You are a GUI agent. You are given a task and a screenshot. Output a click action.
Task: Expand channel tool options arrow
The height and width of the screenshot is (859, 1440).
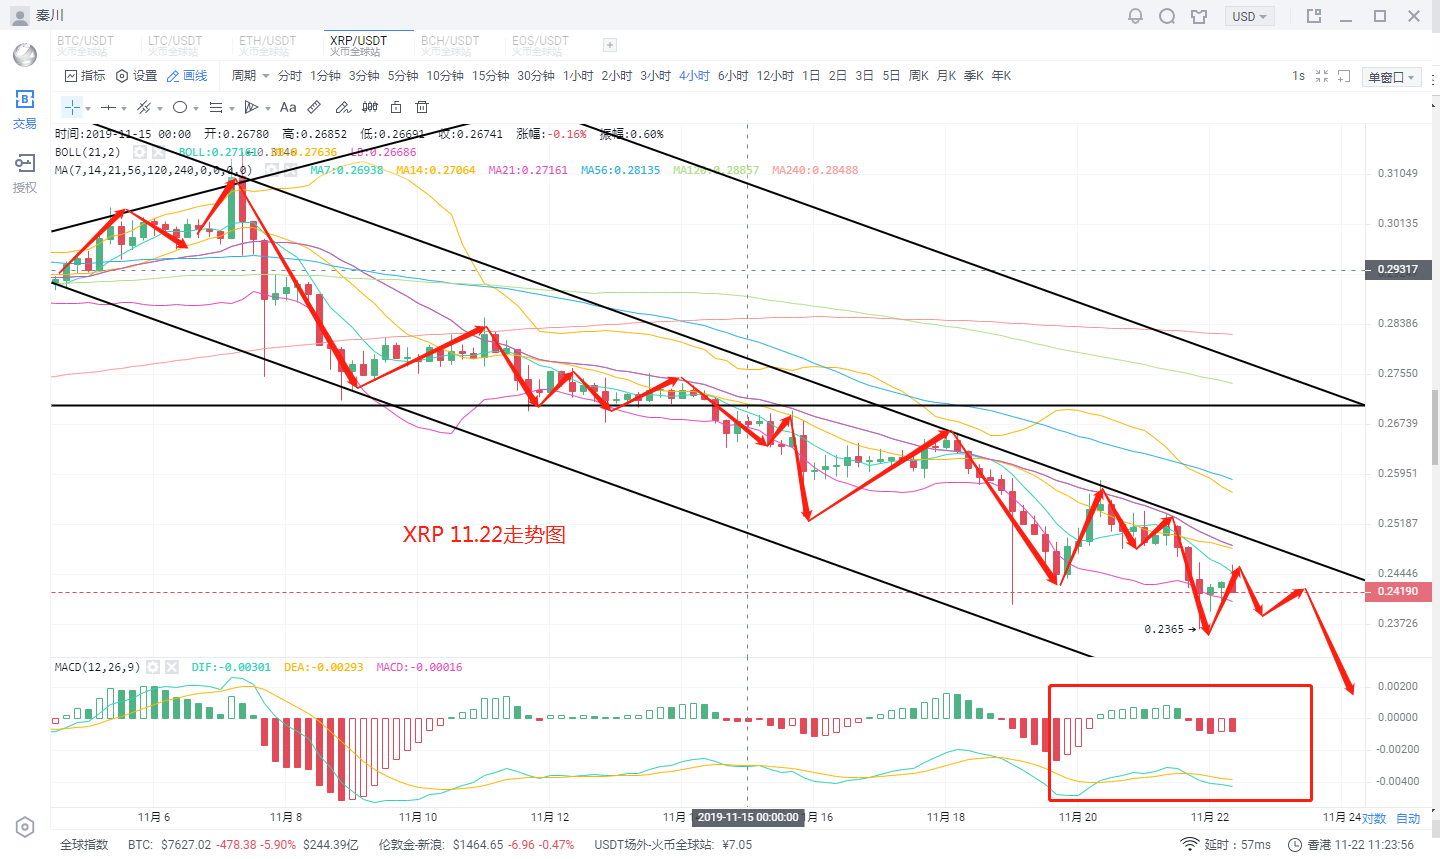pos(160,108)
